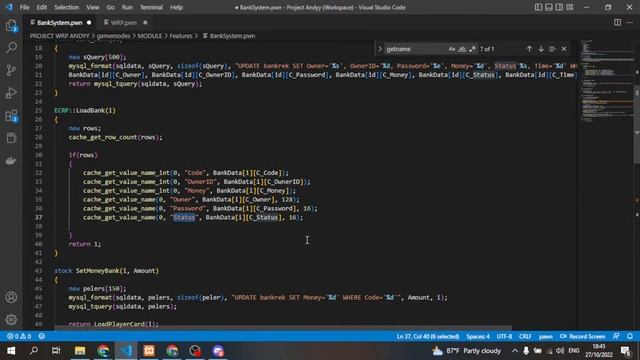
Task: Change line ending via CRLF item
Action: 525,336
